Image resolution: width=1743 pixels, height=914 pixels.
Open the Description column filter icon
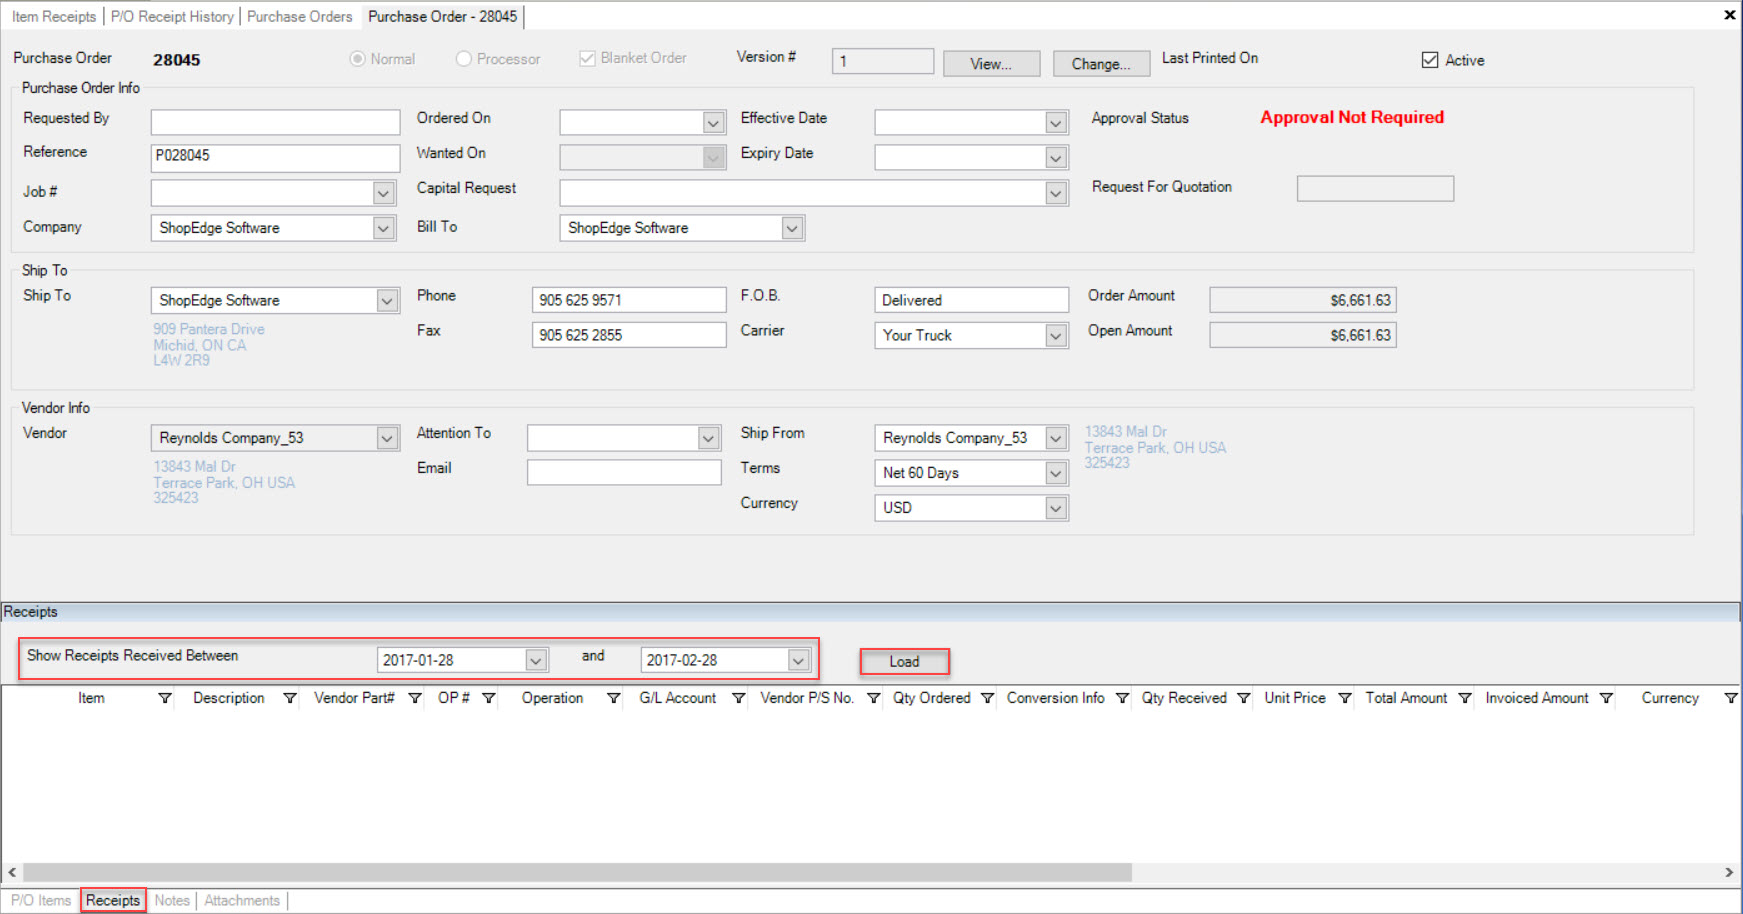click(290, 698)
